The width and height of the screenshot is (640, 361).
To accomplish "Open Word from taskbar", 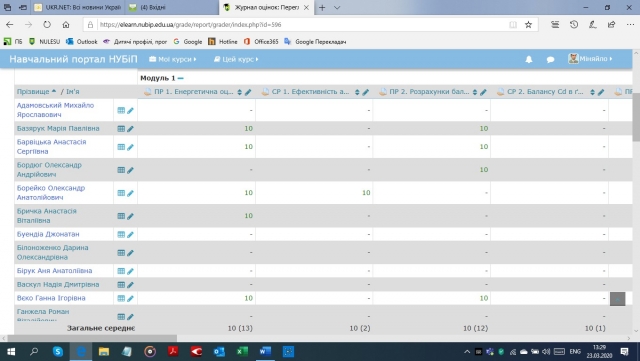I will 265,351.
